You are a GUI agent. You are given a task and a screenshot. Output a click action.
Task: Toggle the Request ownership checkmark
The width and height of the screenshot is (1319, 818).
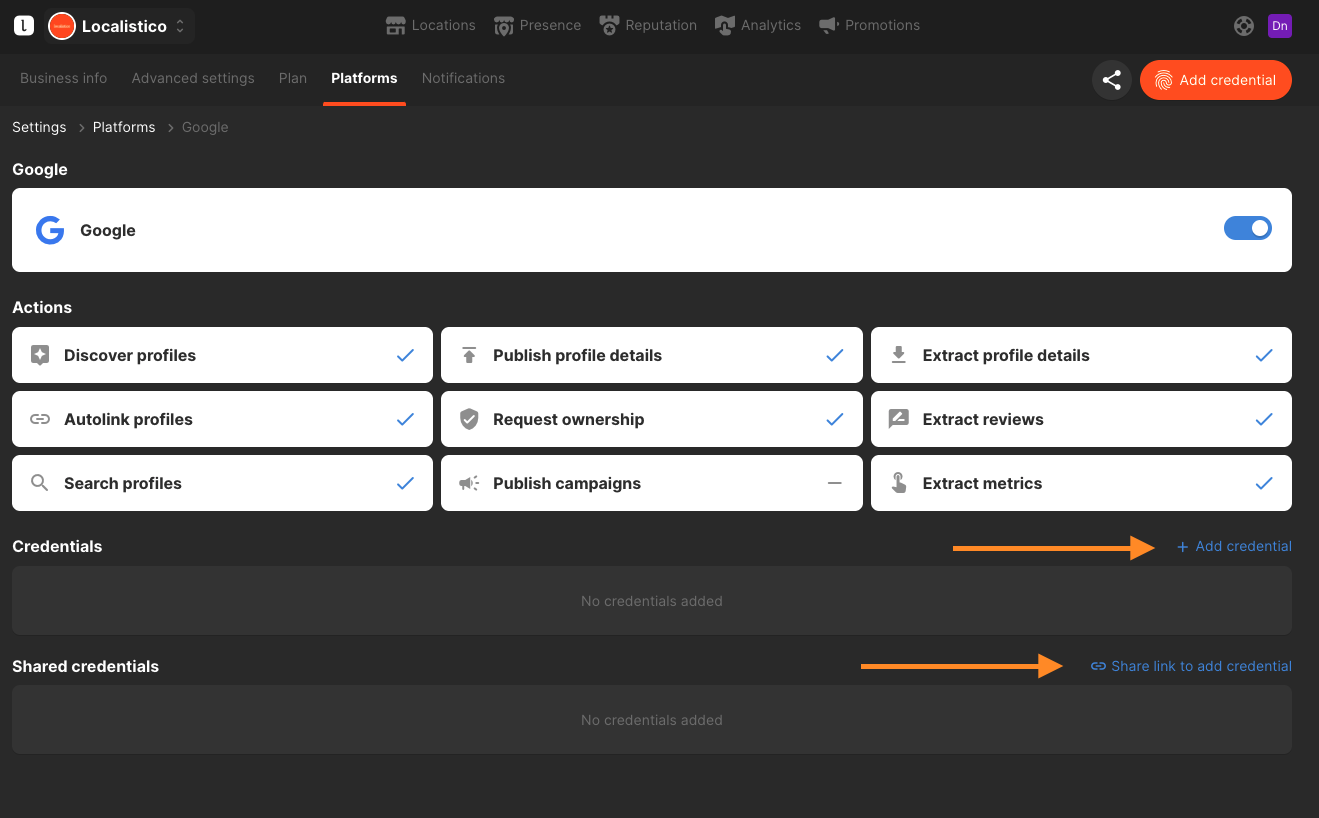click(835, 419)
